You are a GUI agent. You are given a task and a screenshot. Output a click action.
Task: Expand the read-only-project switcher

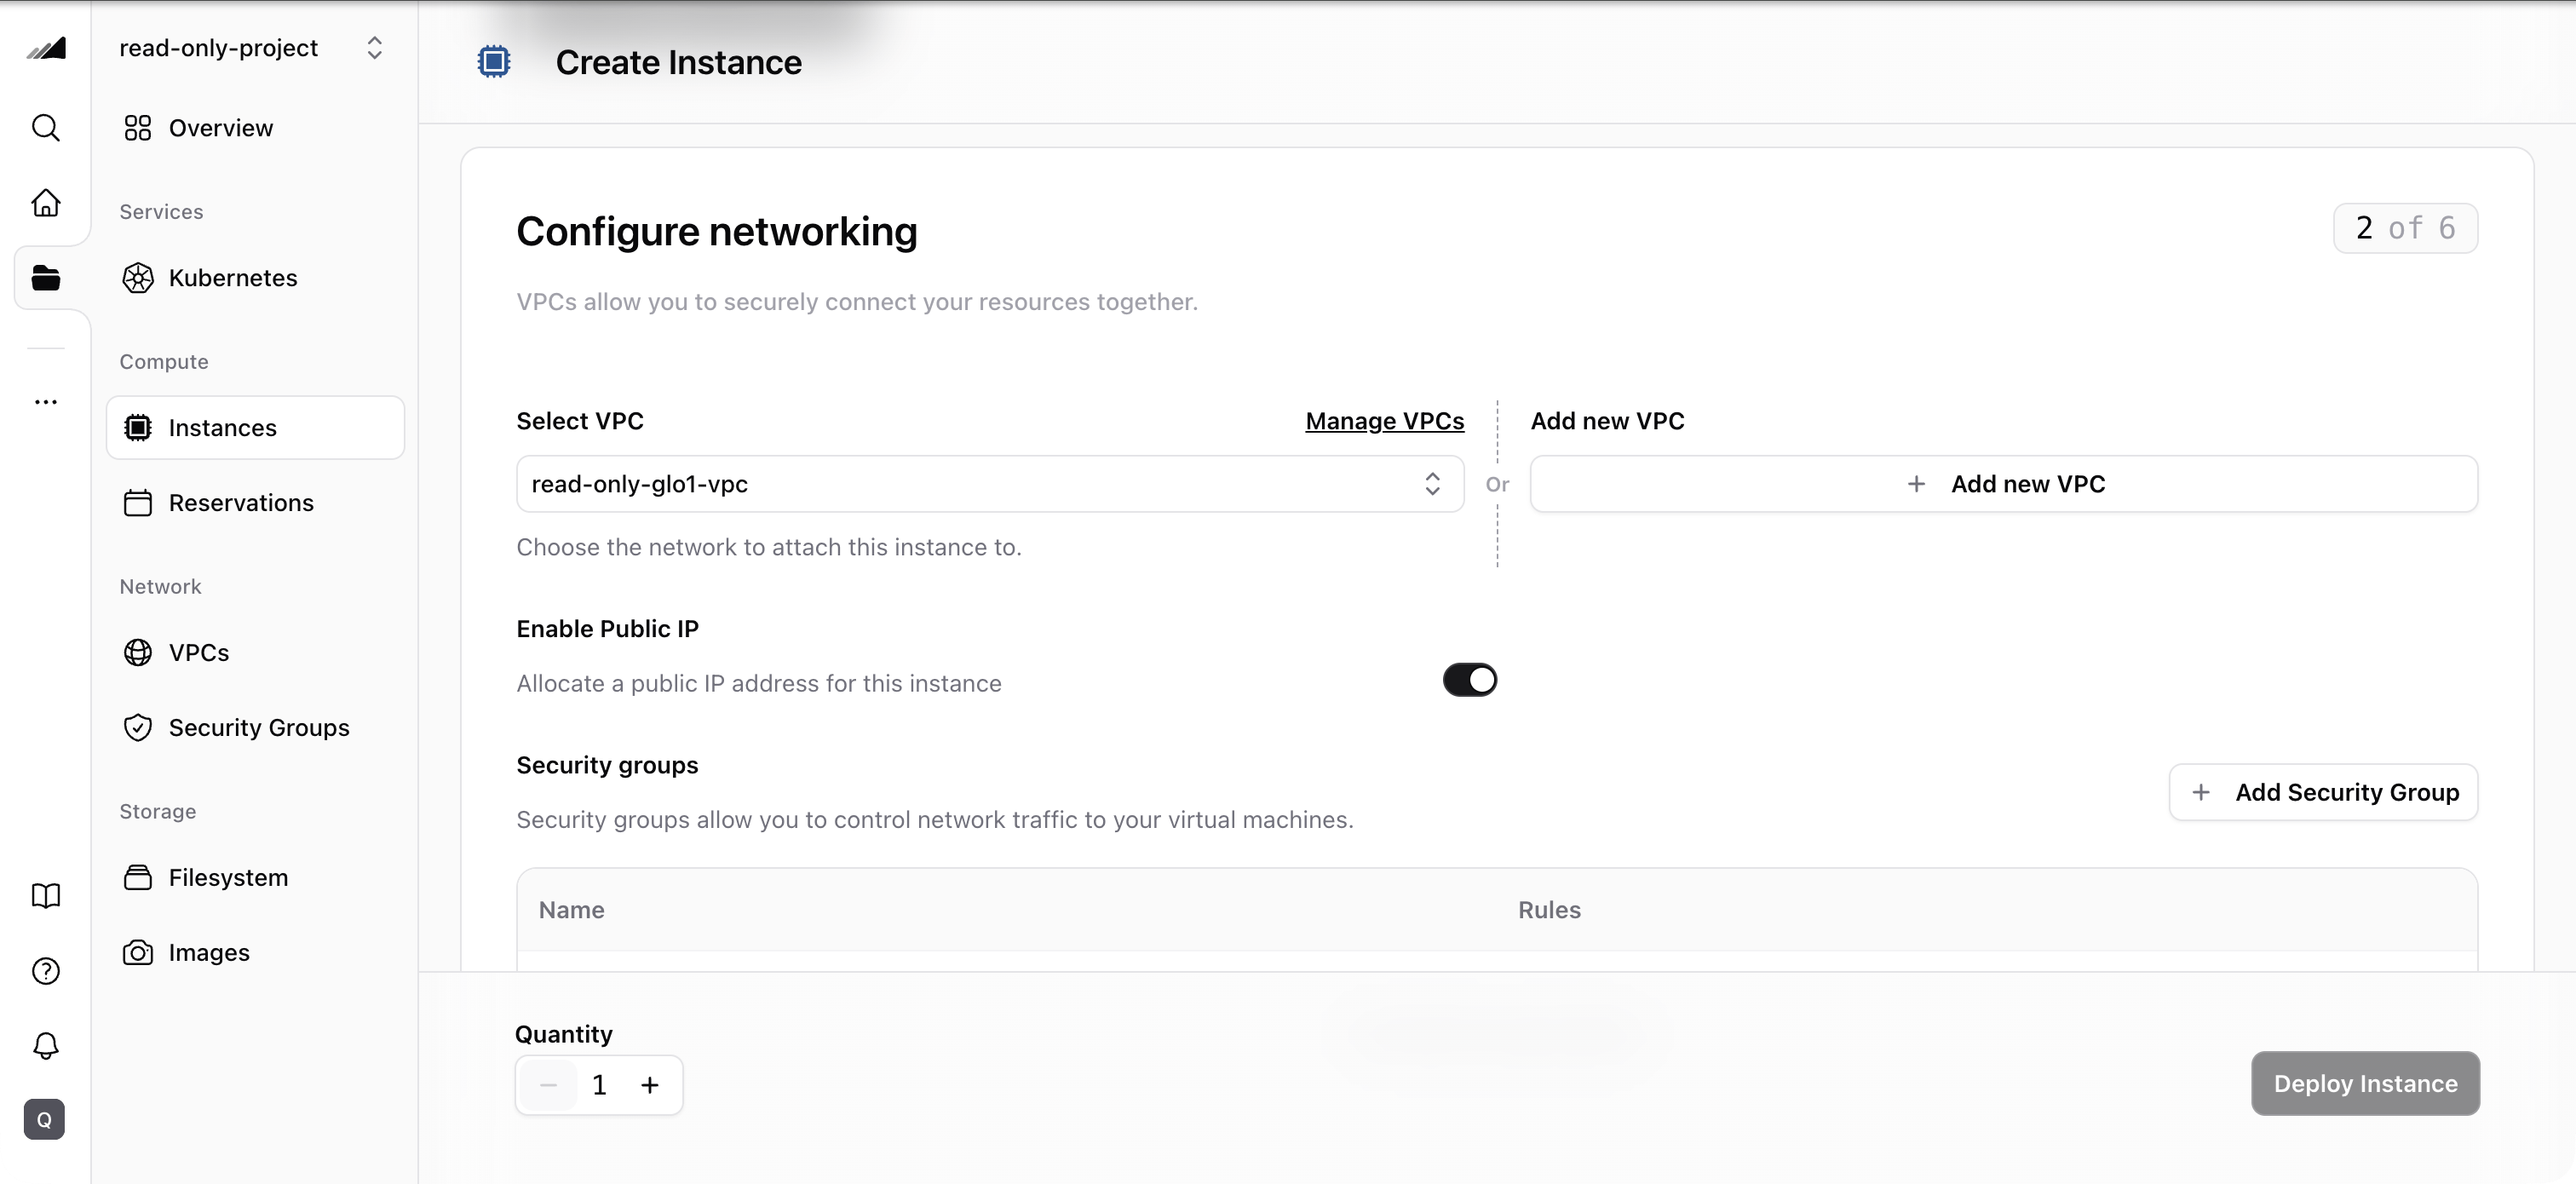(252, 48)
